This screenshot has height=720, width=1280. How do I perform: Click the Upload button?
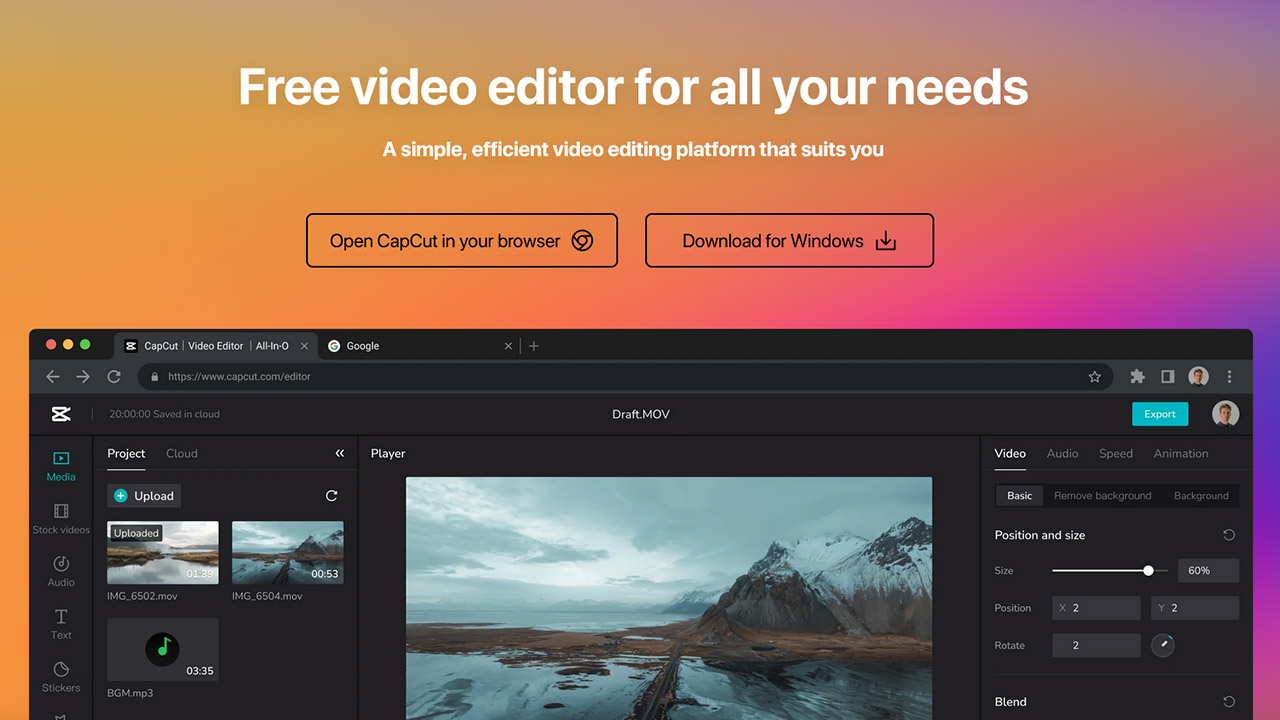pos(143,495)
